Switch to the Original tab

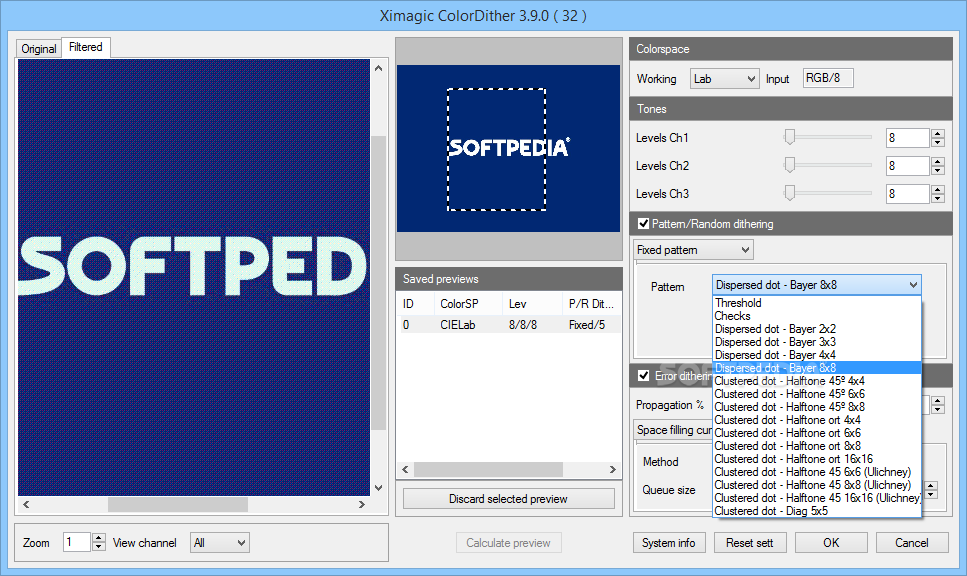coord(39,49)
